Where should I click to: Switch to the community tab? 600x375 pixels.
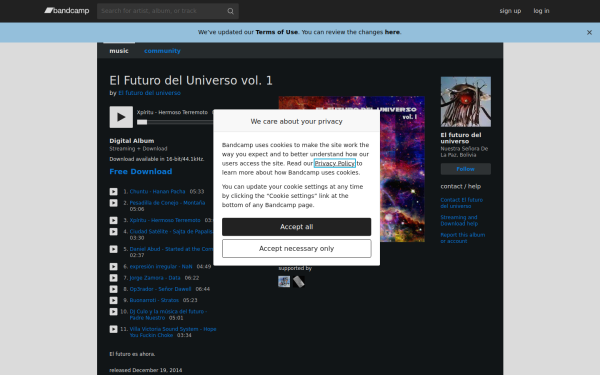coord(162,51)
